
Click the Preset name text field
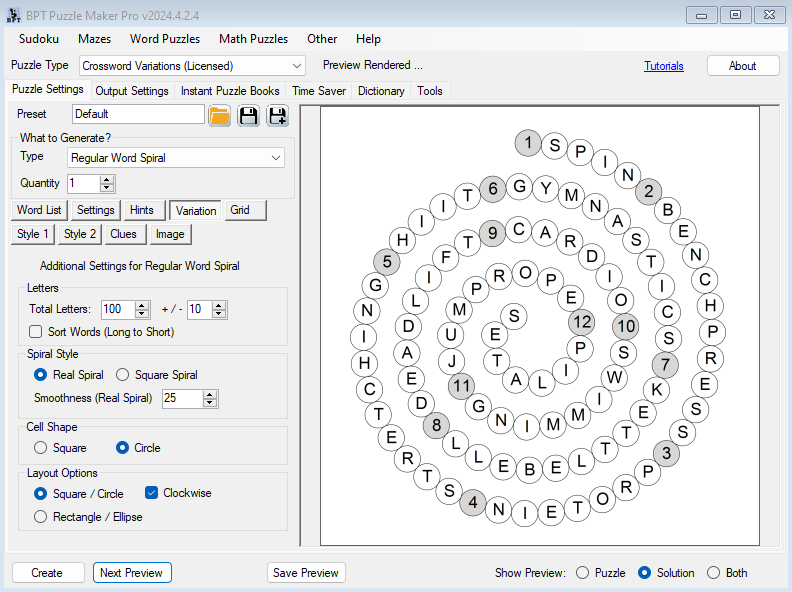tap(138, 114)
